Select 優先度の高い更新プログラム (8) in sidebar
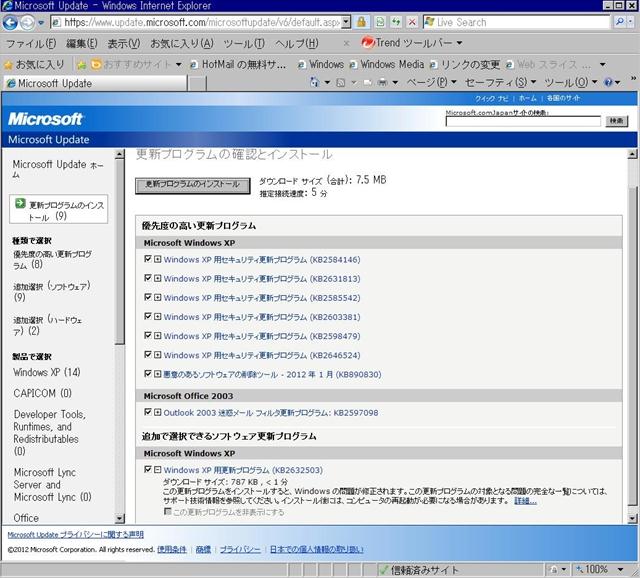Screen dimensions: 640x578 pos(52,259)
